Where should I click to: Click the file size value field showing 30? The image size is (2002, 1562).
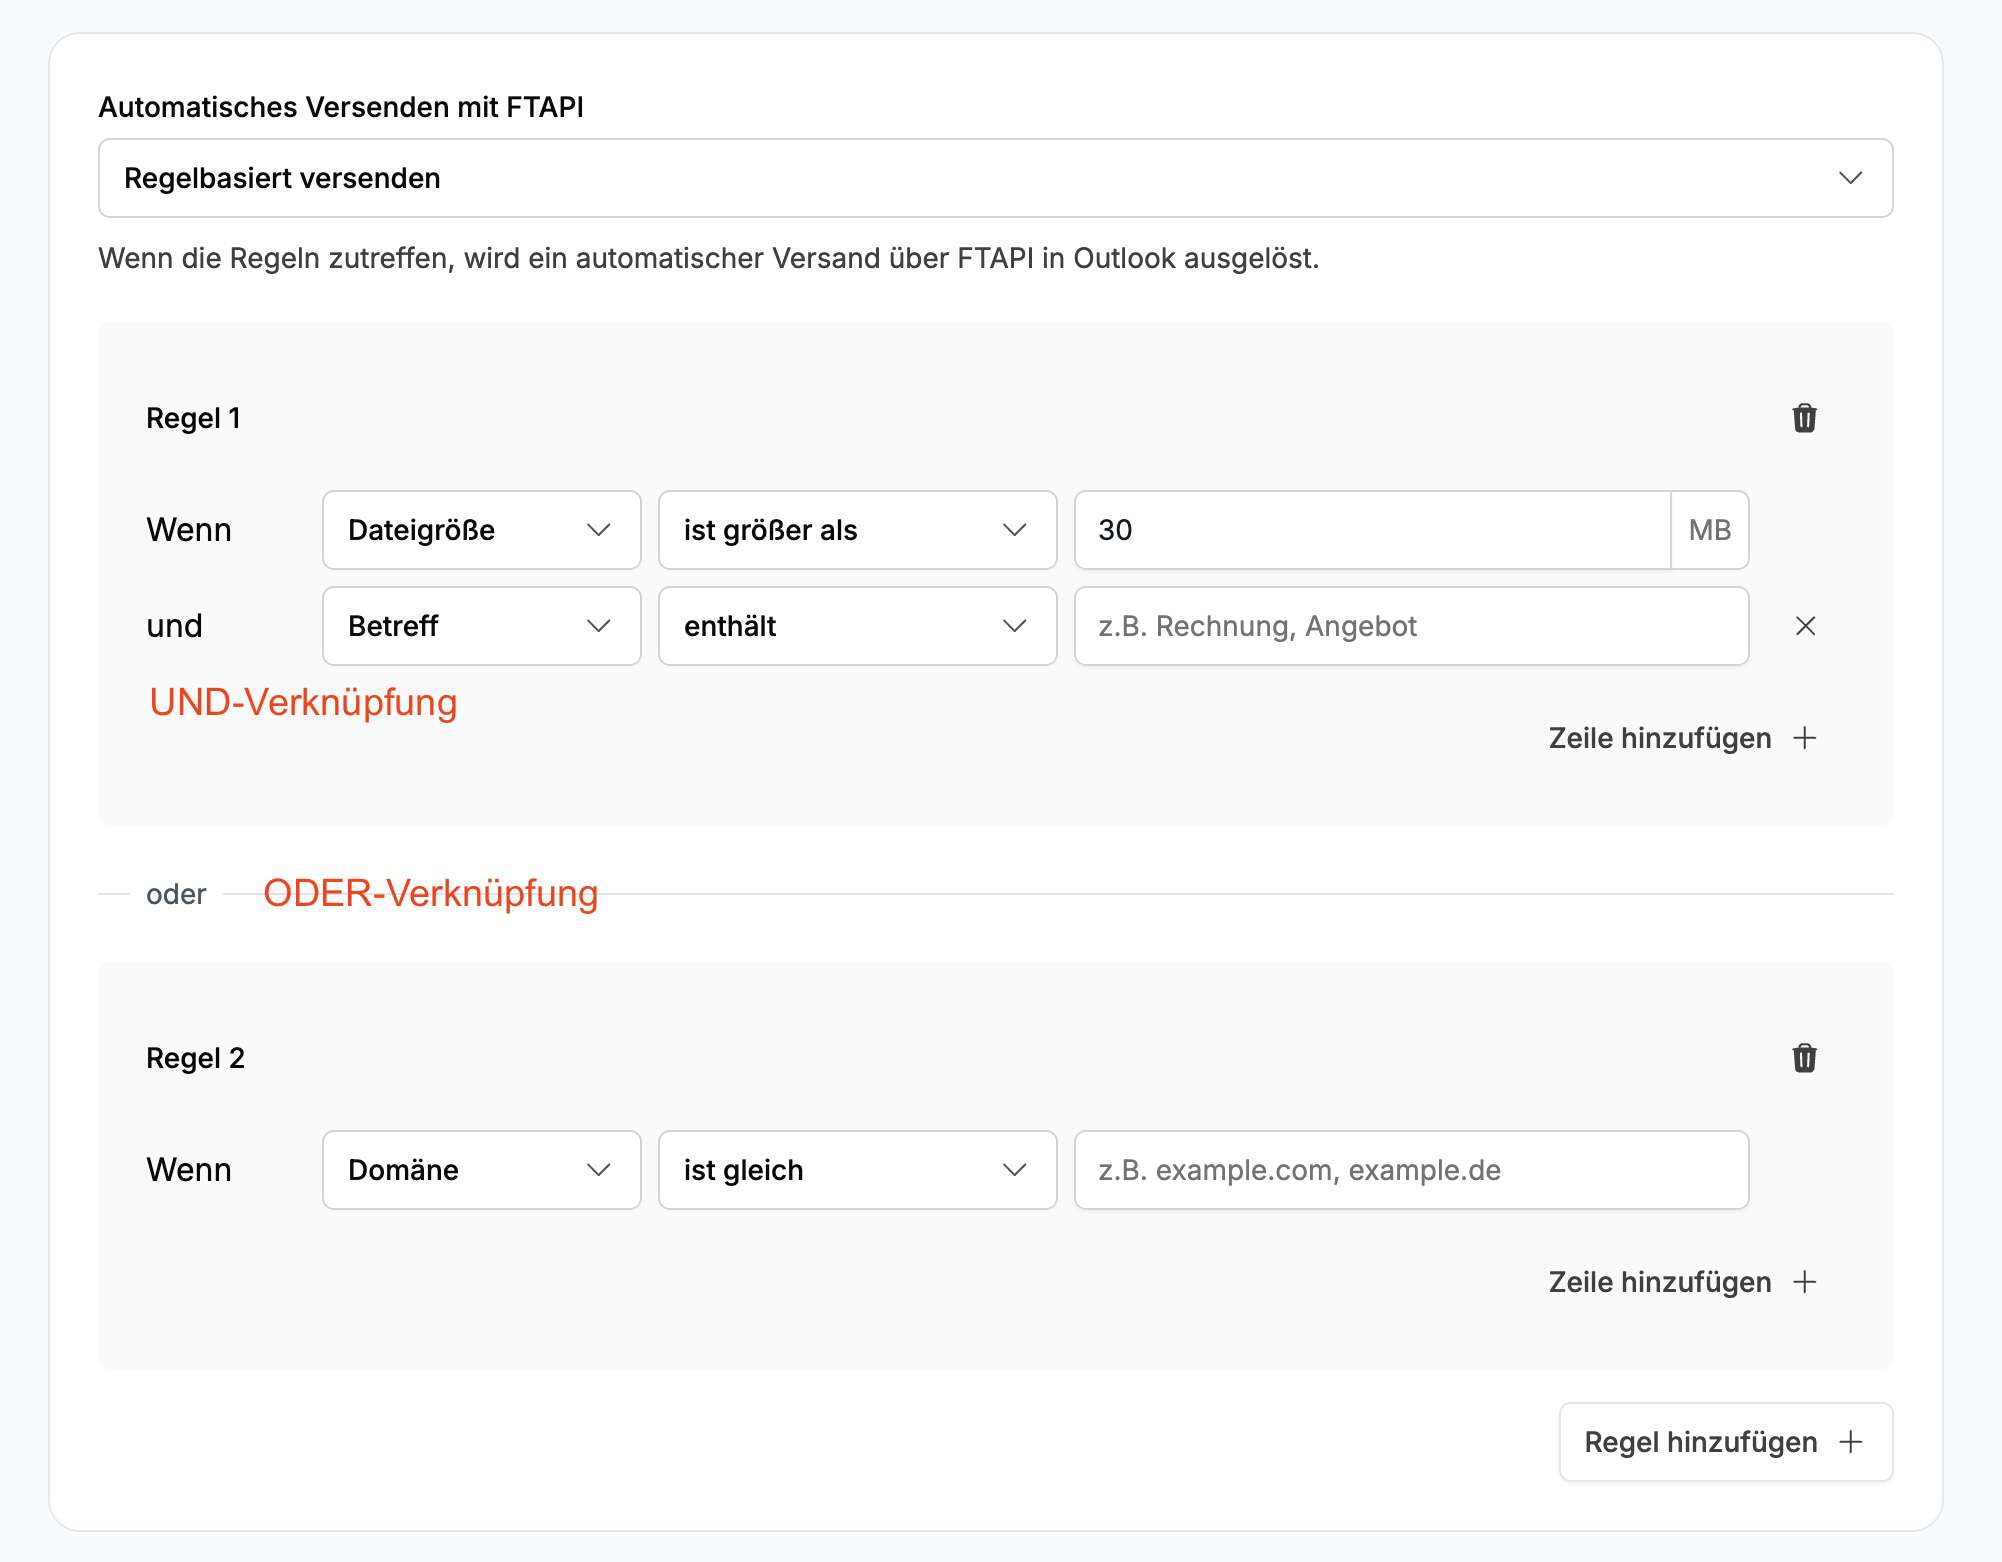coord(1371,530)
